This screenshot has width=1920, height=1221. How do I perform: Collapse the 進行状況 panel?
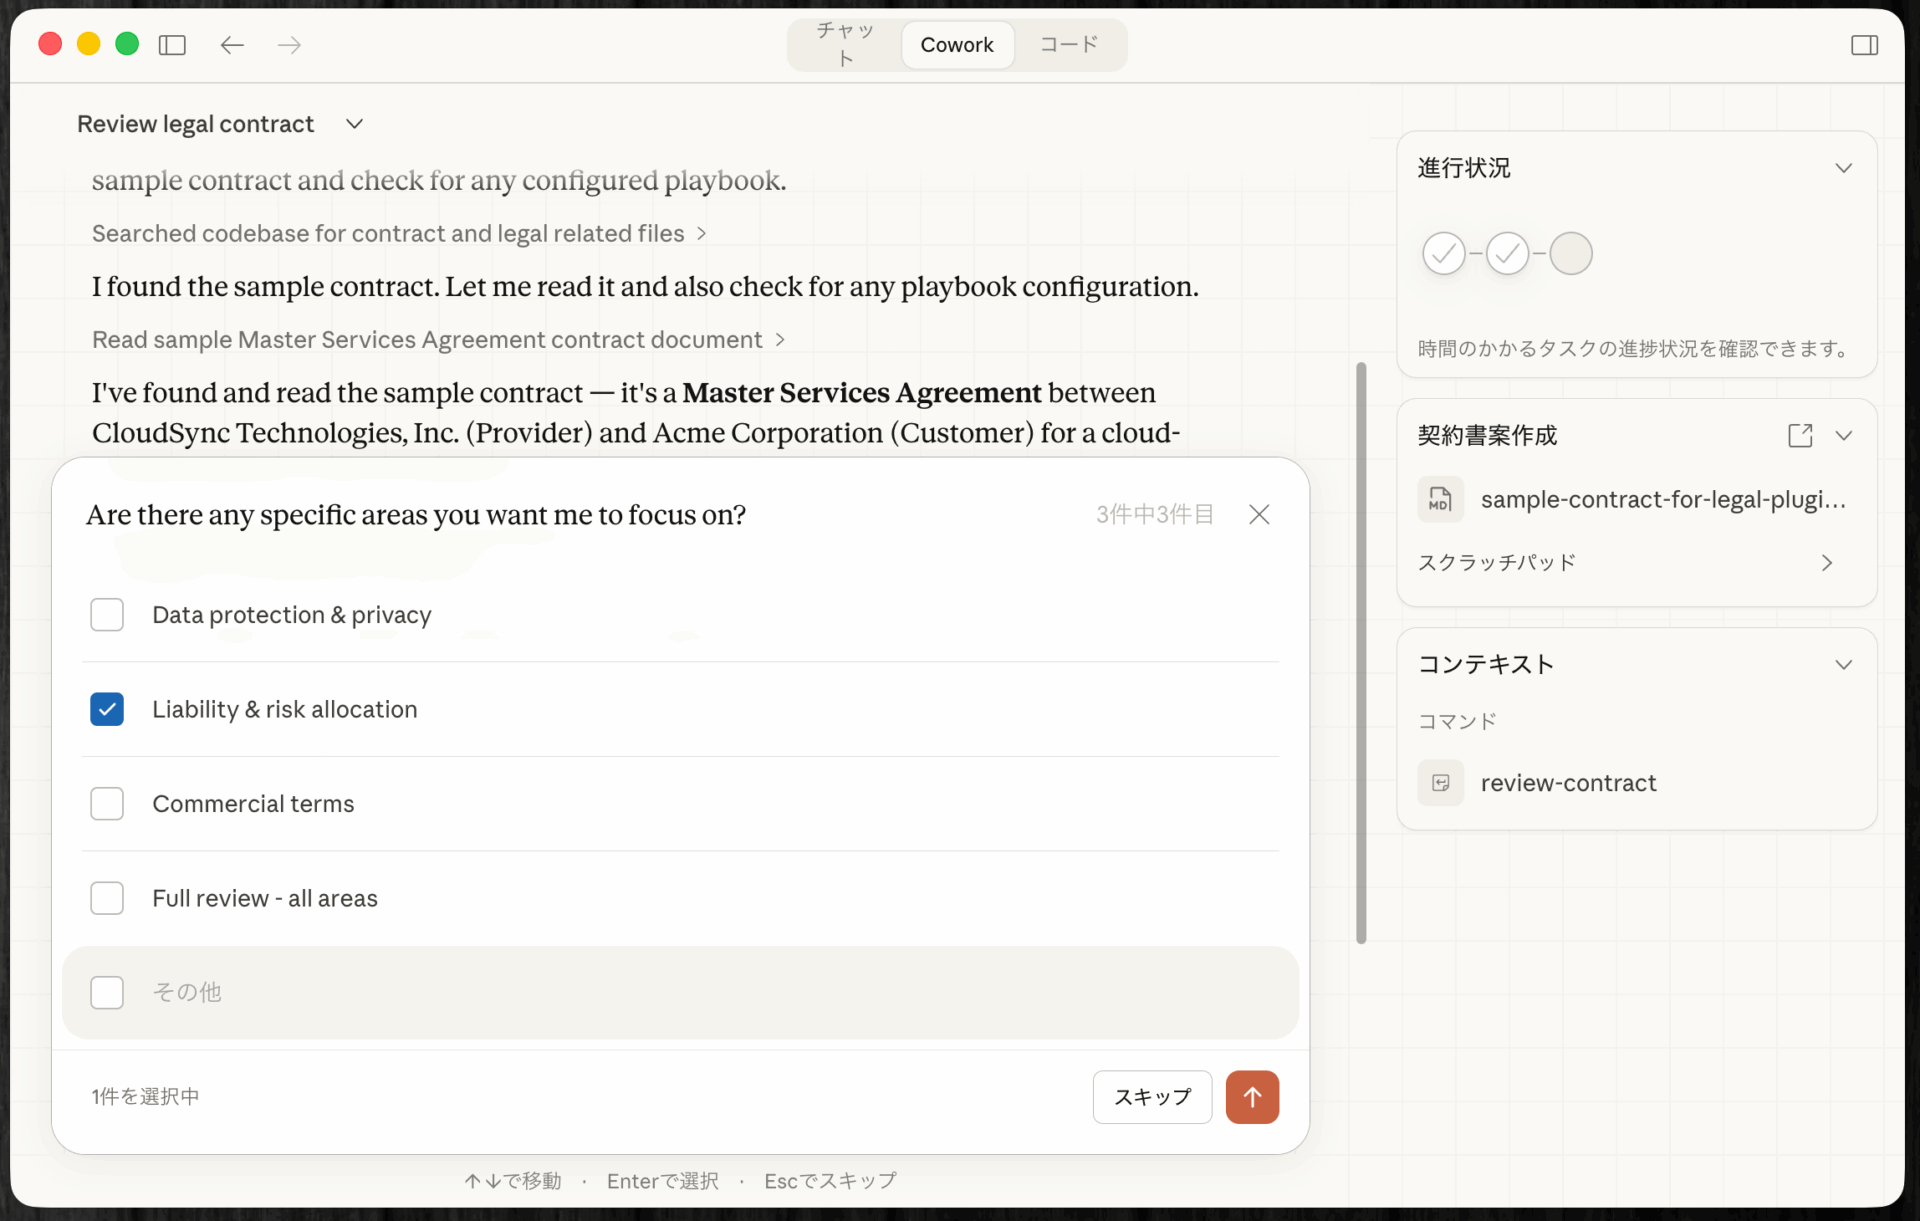1843,168
